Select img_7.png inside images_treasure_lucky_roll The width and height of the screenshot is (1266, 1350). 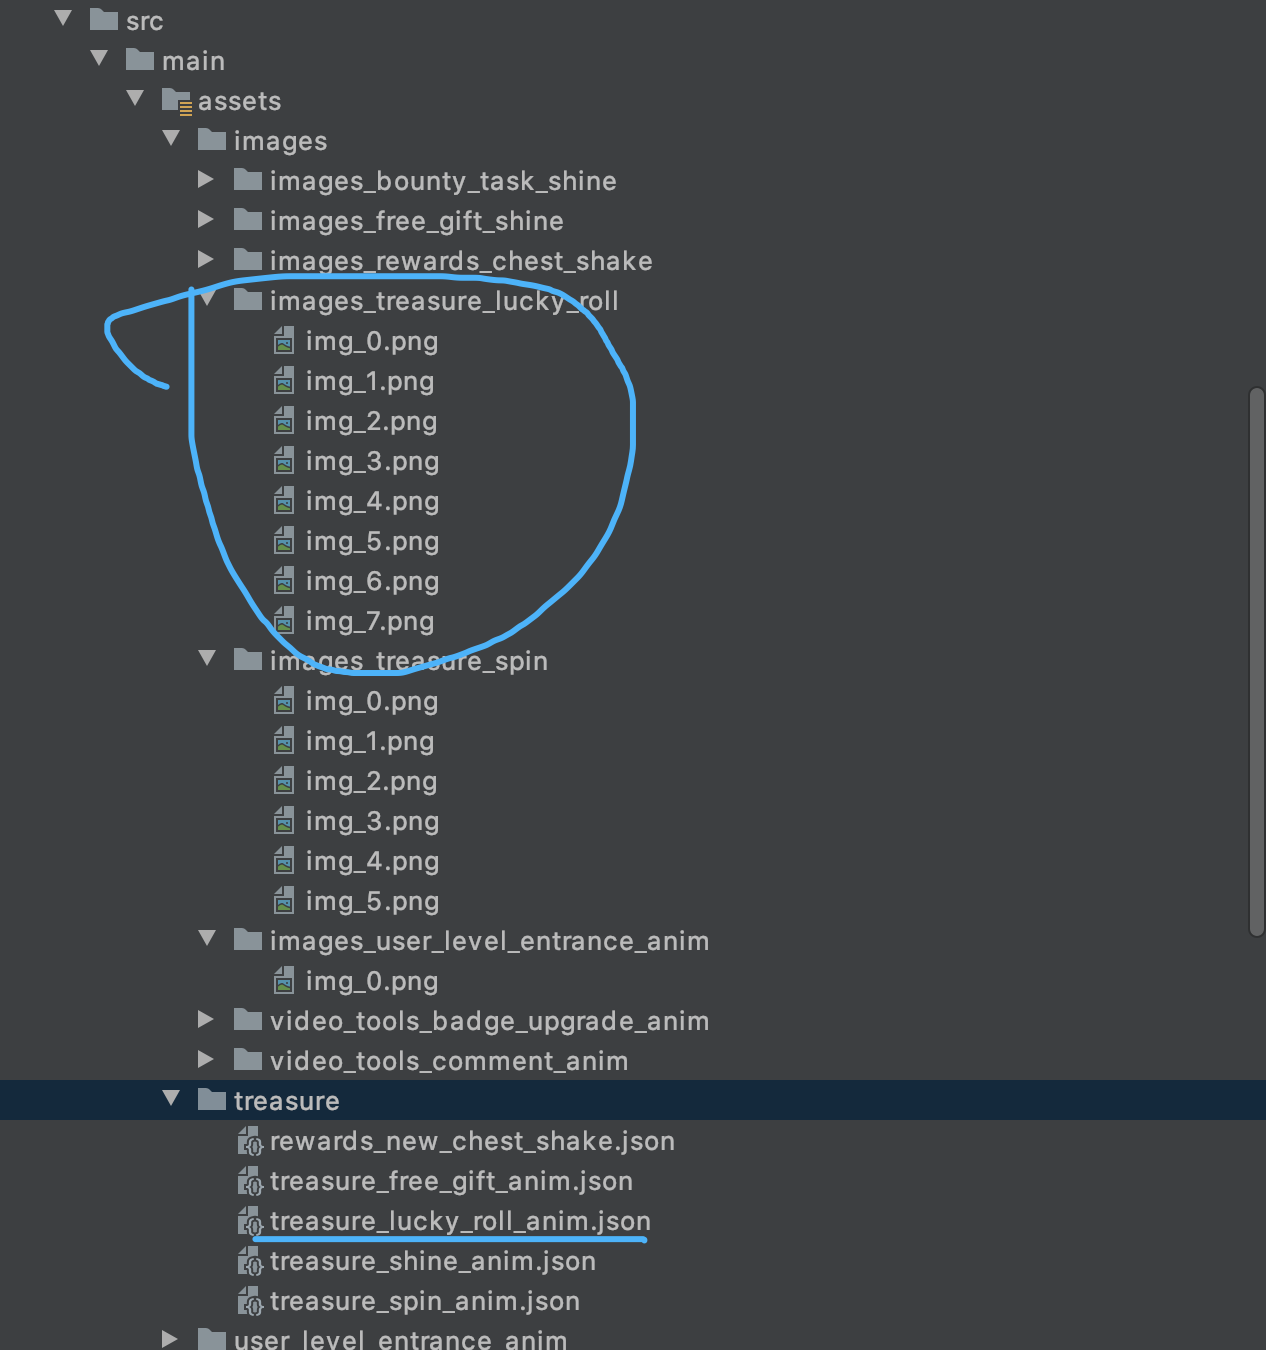(370, 620)
